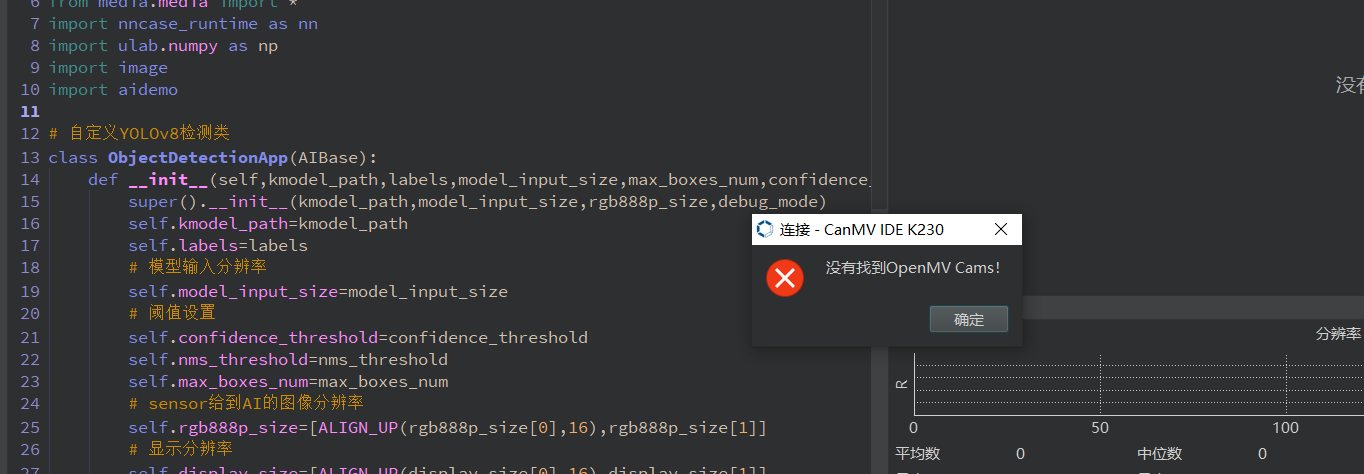
Task: Click the 没有找到OpenMV Cams! message text
Action: (912, 268)
